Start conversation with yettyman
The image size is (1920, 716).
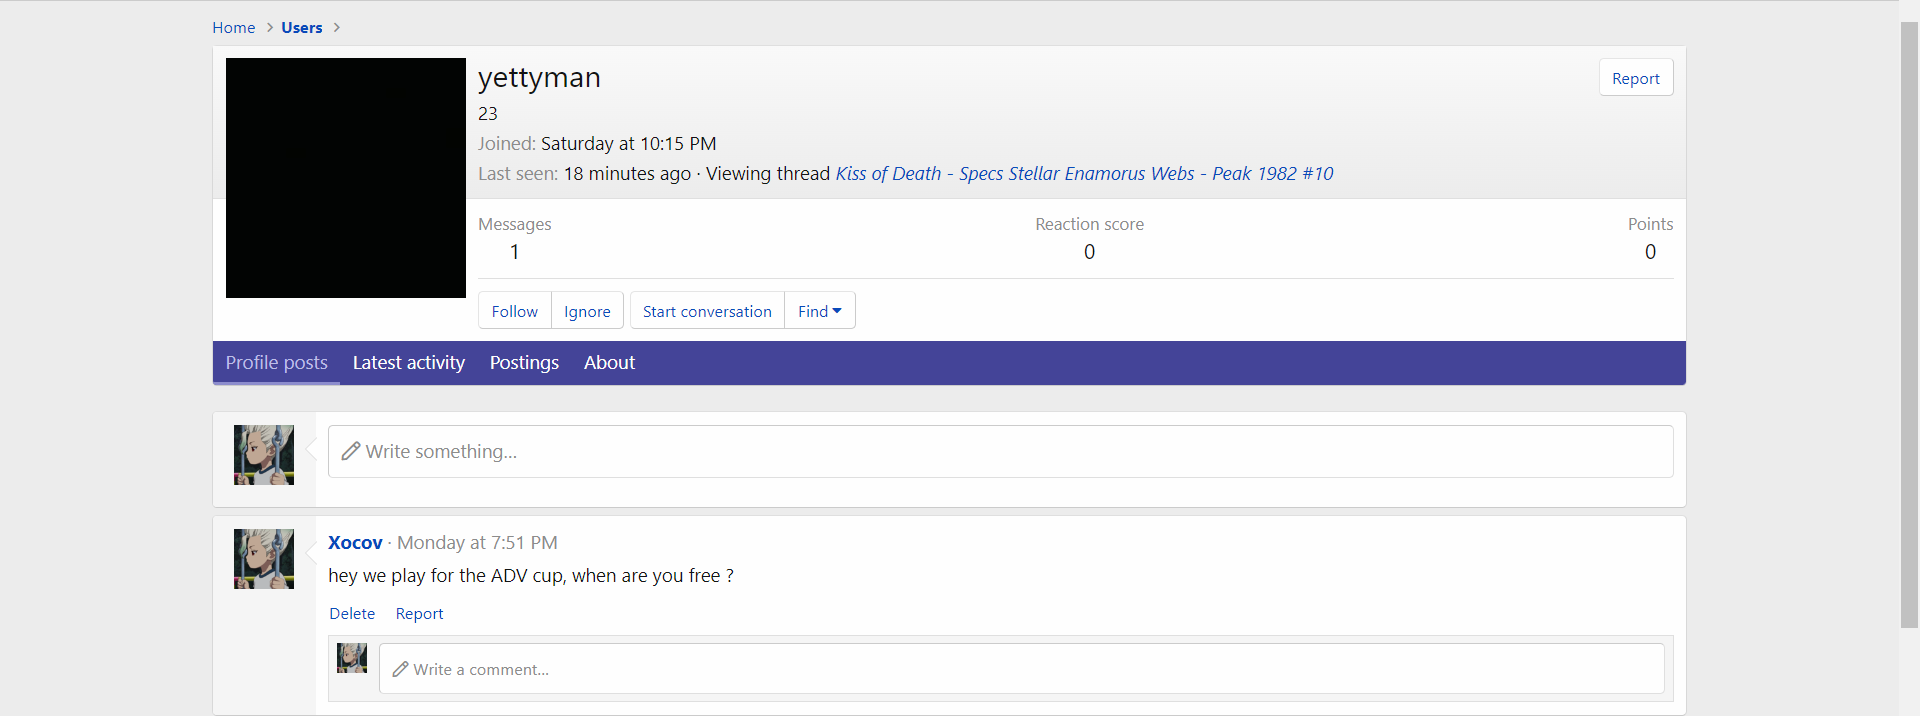(x=707, y=311)
